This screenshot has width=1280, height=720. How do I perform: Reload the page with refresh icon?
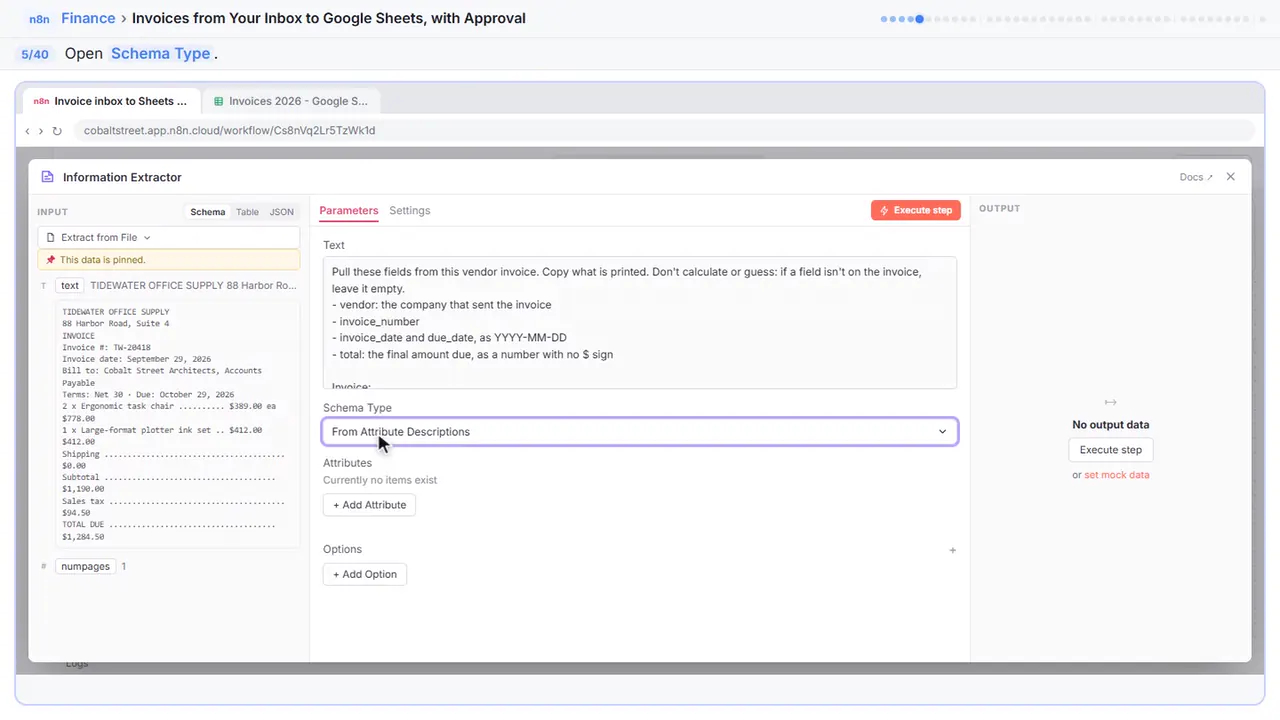(x=57, y=131)
